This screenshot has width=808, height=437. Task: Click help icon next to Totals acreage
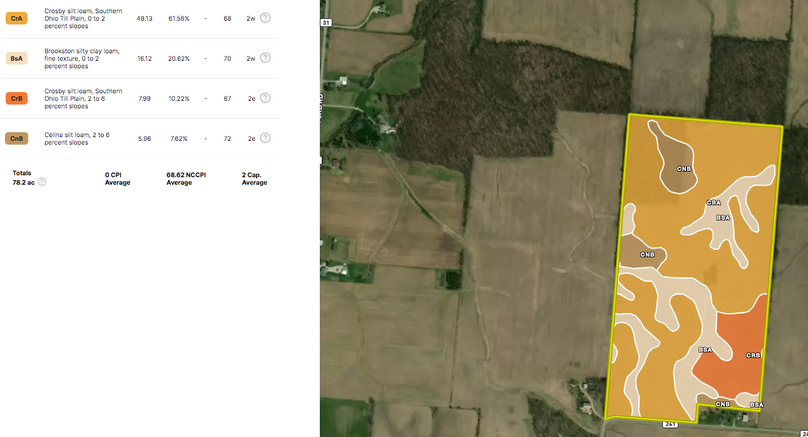42,182
